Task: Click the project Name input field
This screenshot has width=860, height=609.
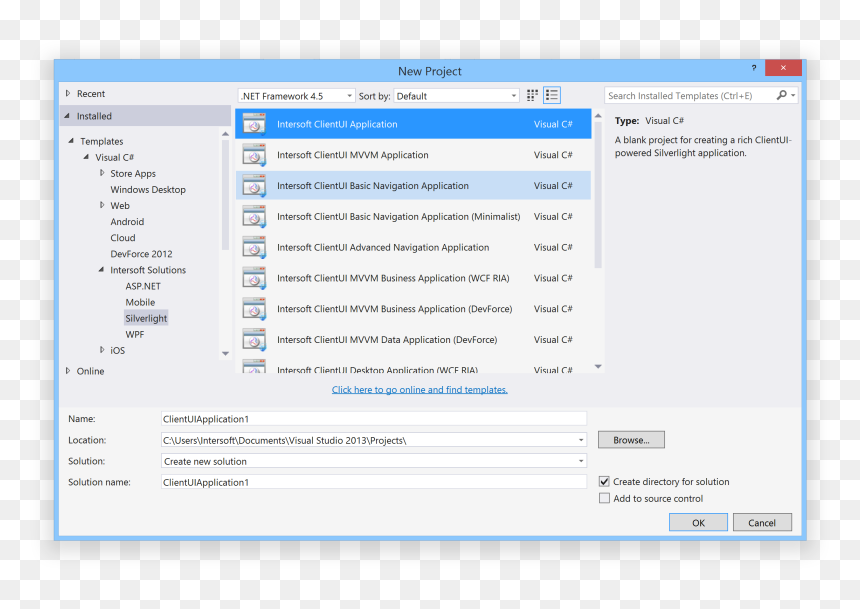Action: pyautogui.click(x=374, y=419)
